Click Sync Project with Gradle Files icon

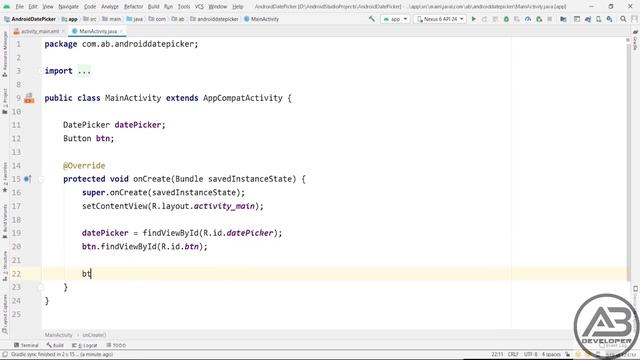pyautogui.click(x=588, y=19)
